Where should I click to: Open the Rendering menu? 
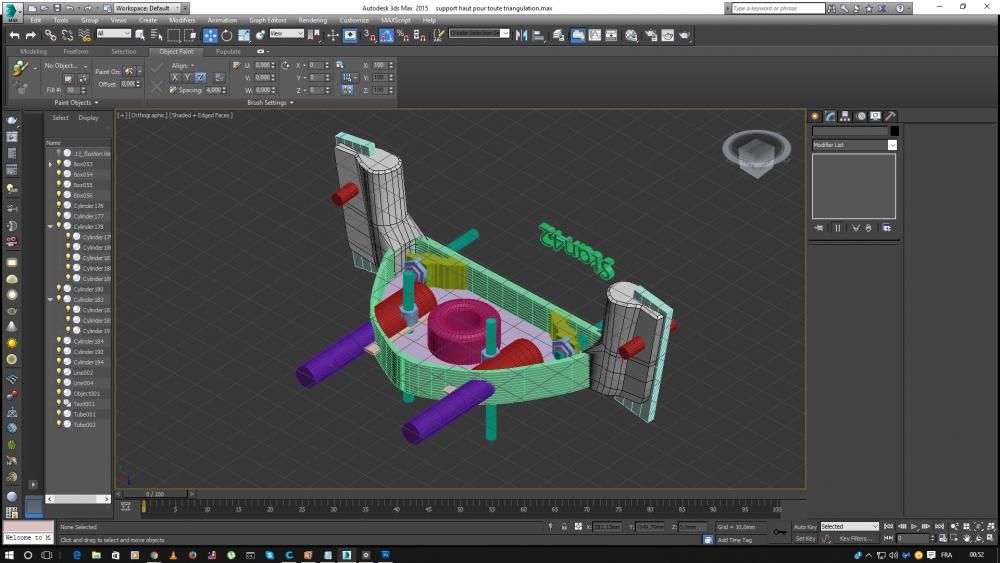(x=312, y=20)
